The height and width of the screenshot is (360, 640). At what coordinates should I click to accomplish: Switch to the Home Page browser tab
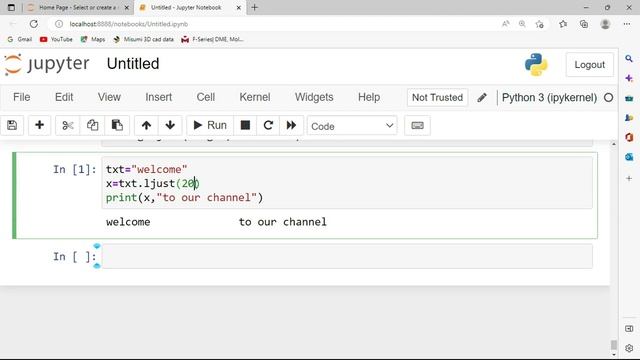click(x=78, y=7)
